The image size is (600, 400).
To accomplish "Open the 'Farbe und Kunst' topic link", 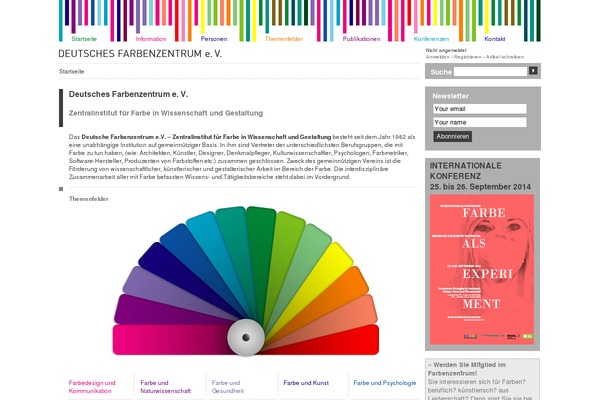I will tap(306, 383).
